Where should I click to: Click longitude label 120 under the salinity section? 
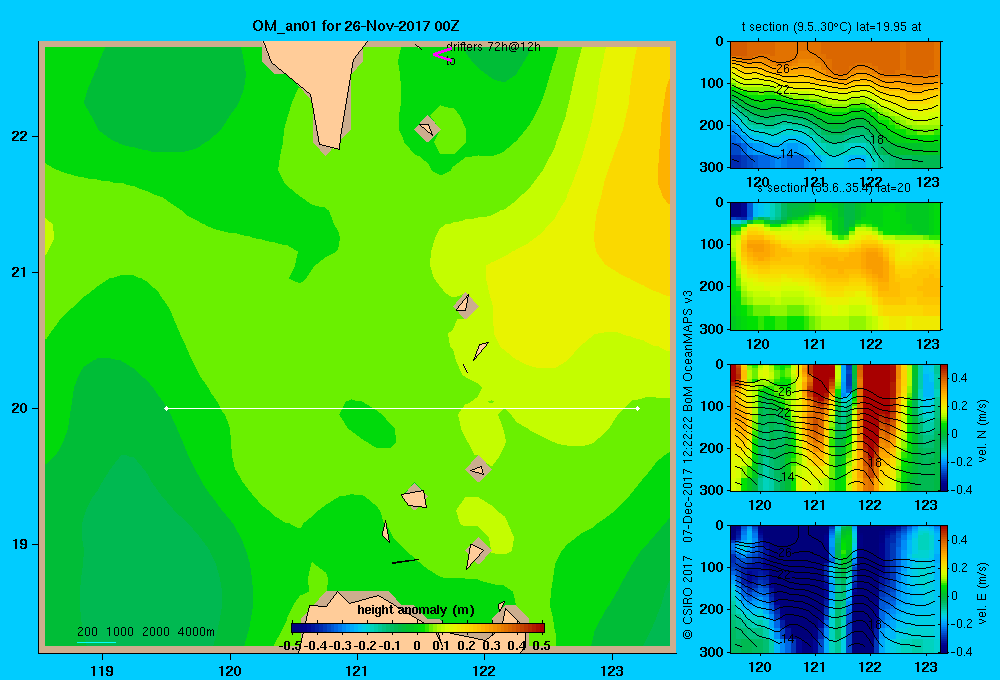click(758, 344)
